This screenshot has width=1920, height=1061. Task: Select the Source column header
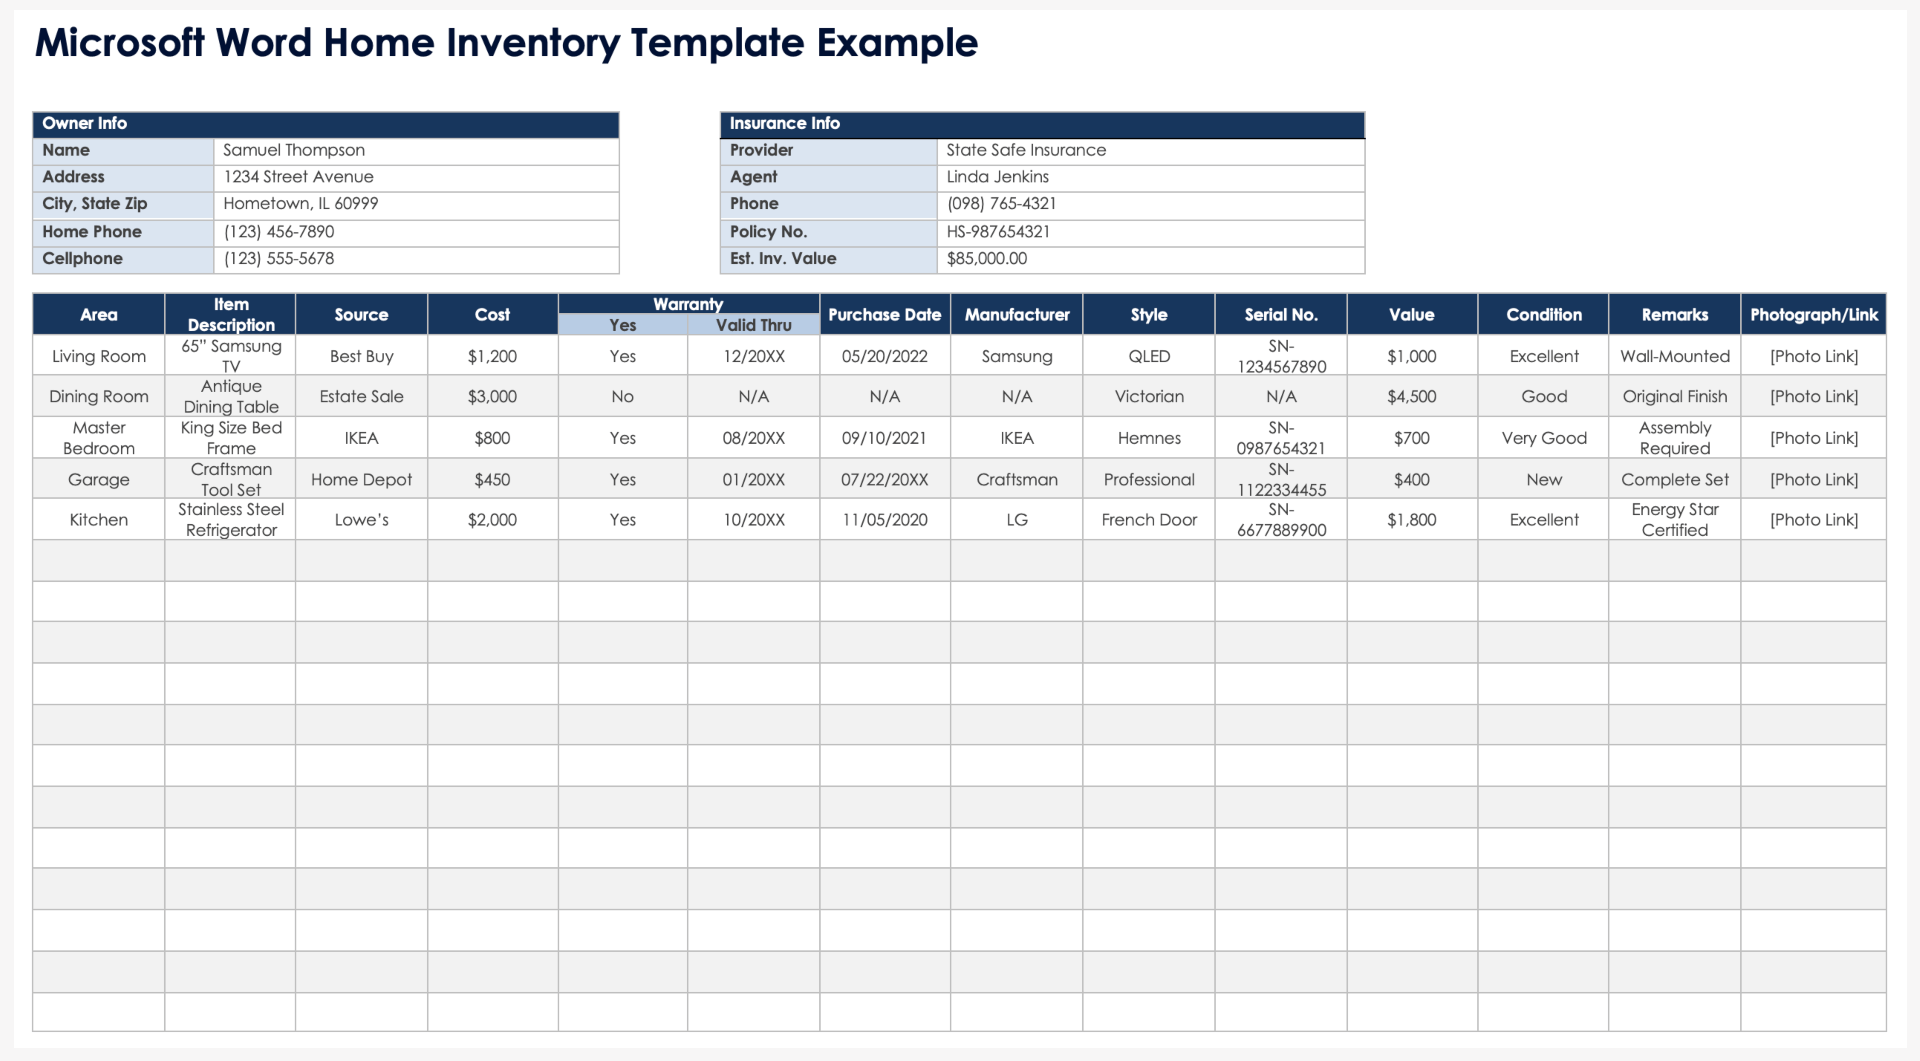(x=361, y=314)
